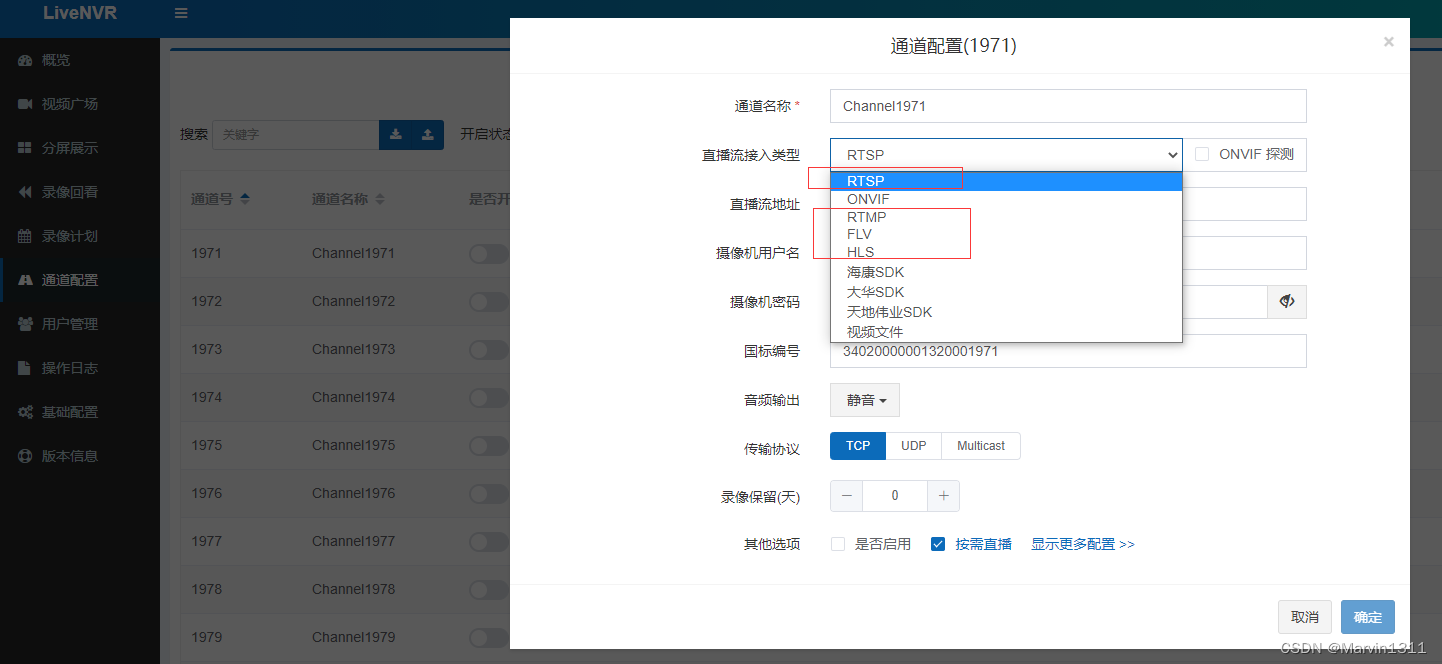The width and height of the screenshot is (1442, 664).
Task: Check the ONVIF 探测 checkbox
Action: [x=1202, y=154]
